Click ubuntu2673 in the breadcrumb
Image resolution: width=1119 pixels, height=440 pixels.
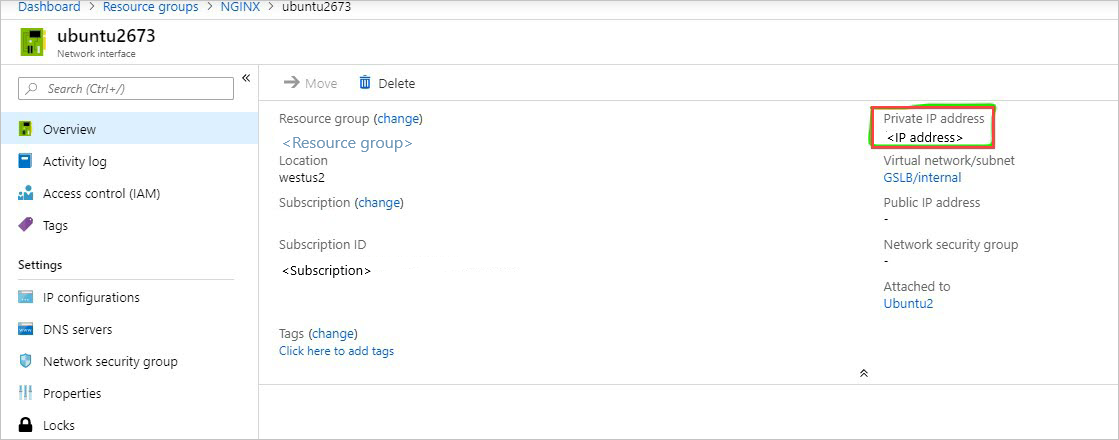317,7
